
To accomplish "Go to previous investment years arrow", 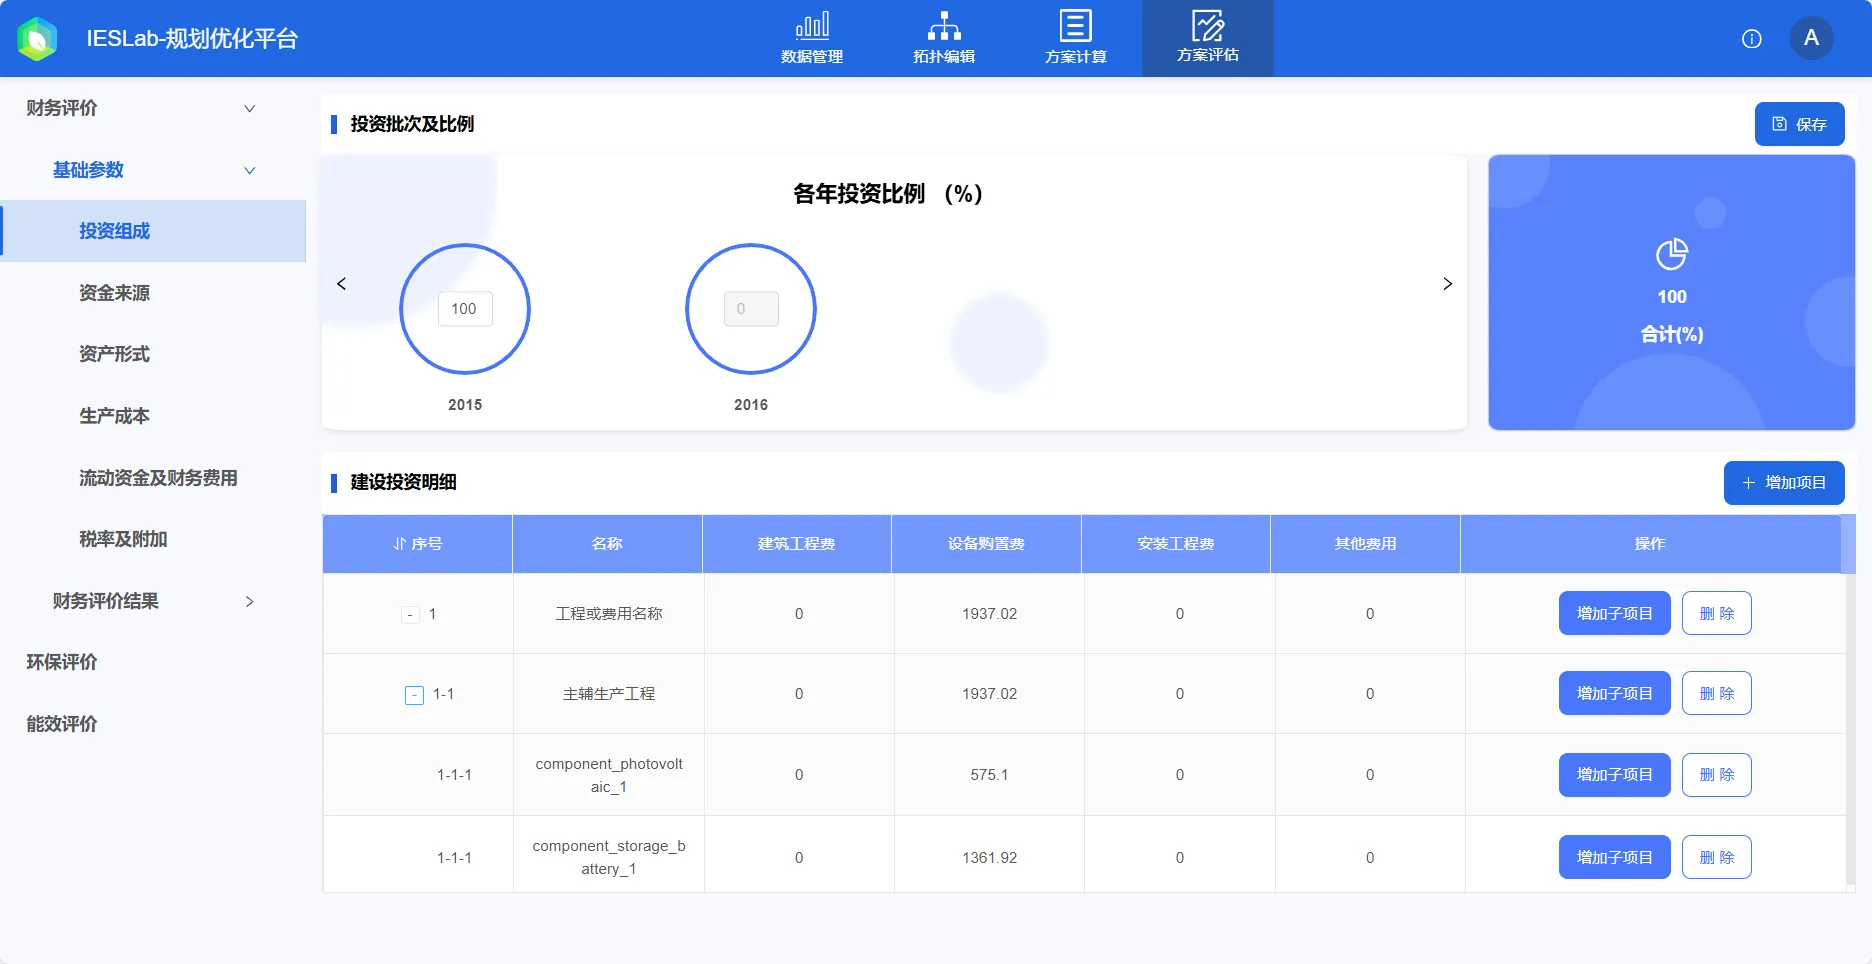I will pos(342,284).
